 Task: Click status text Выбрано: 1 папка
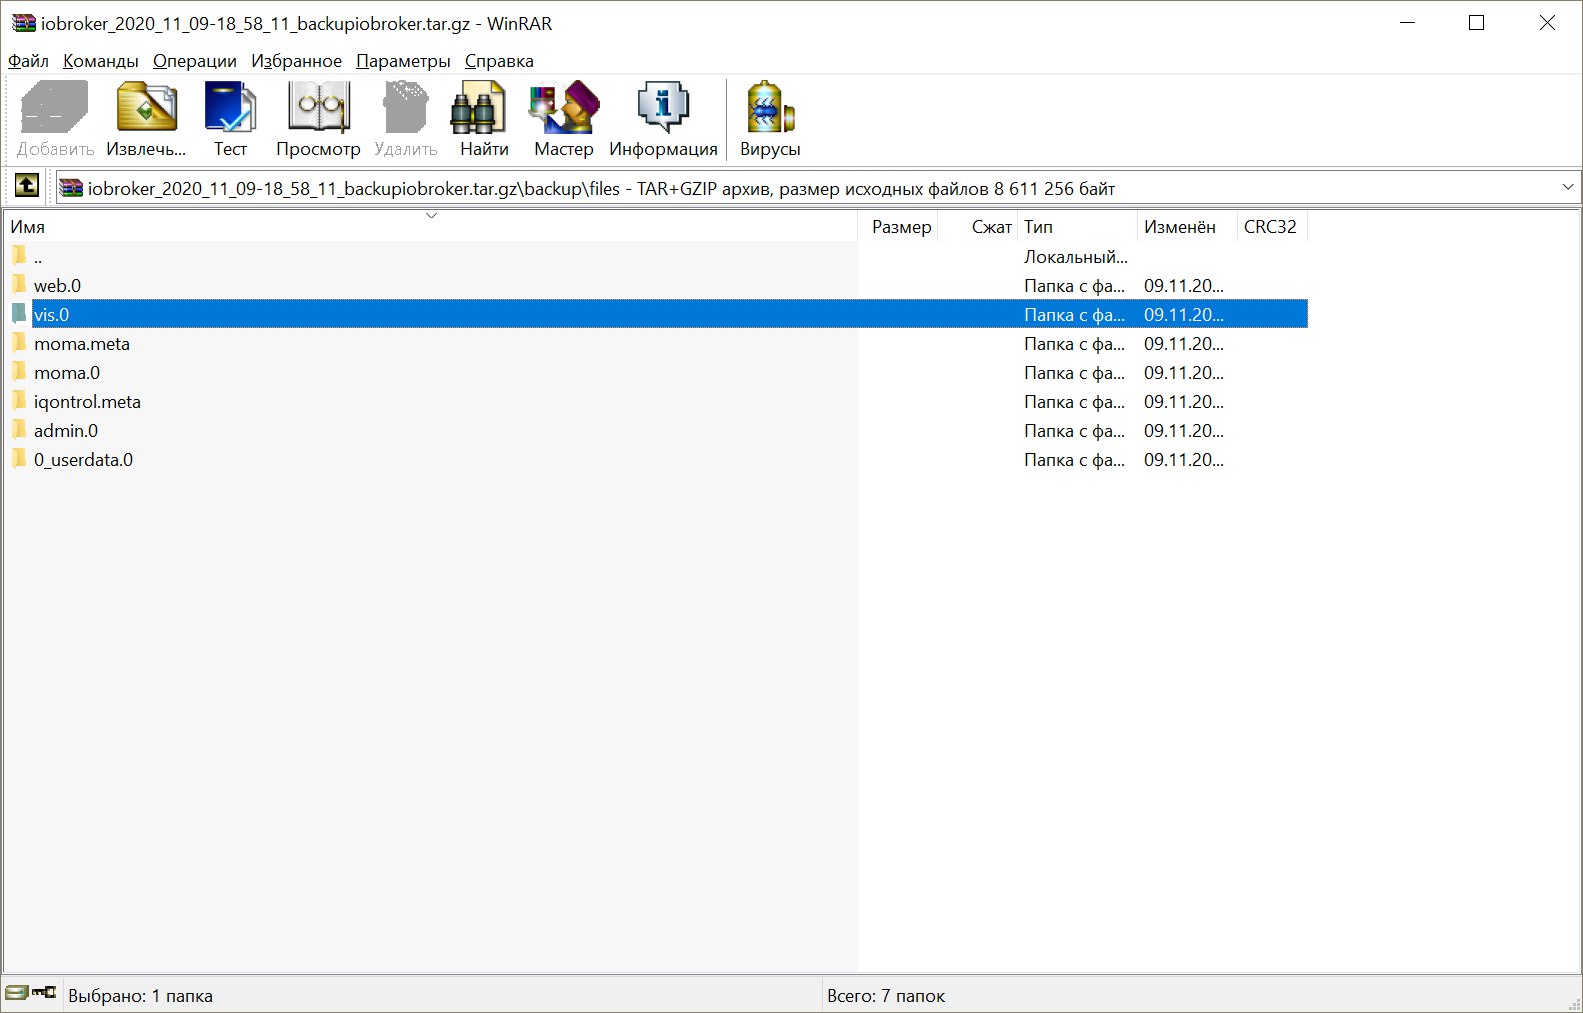tap(140, 996)
